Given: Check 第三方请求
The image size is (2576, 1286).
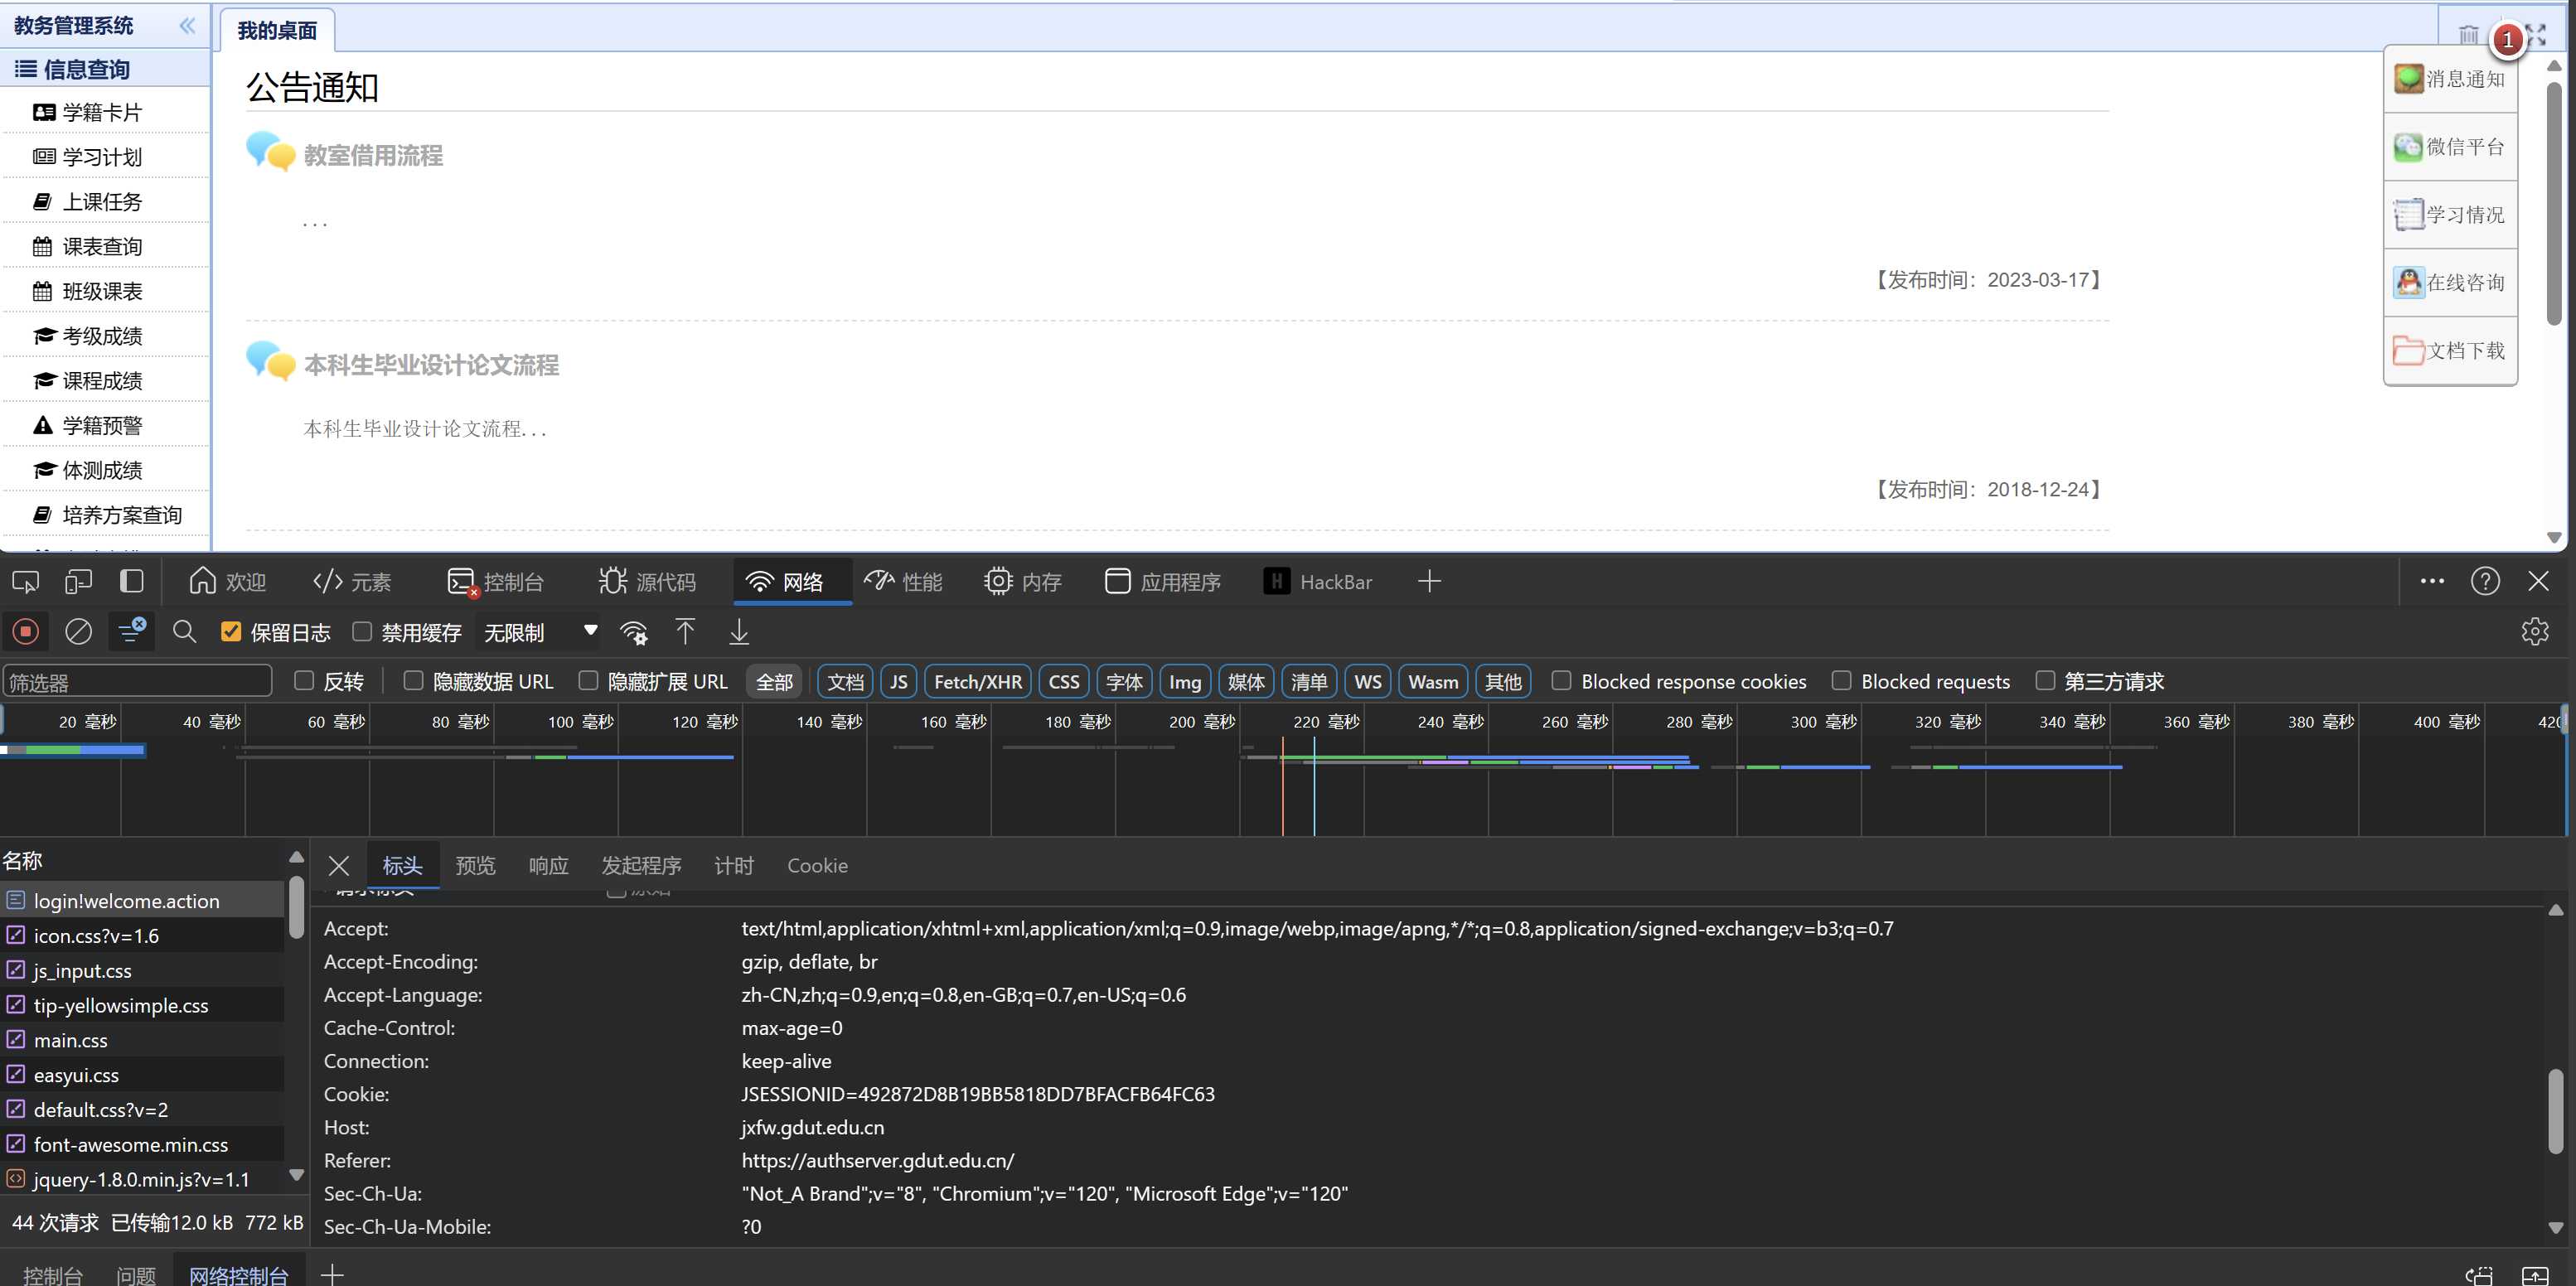Looking at the screenshot, I should [2045, 681].
